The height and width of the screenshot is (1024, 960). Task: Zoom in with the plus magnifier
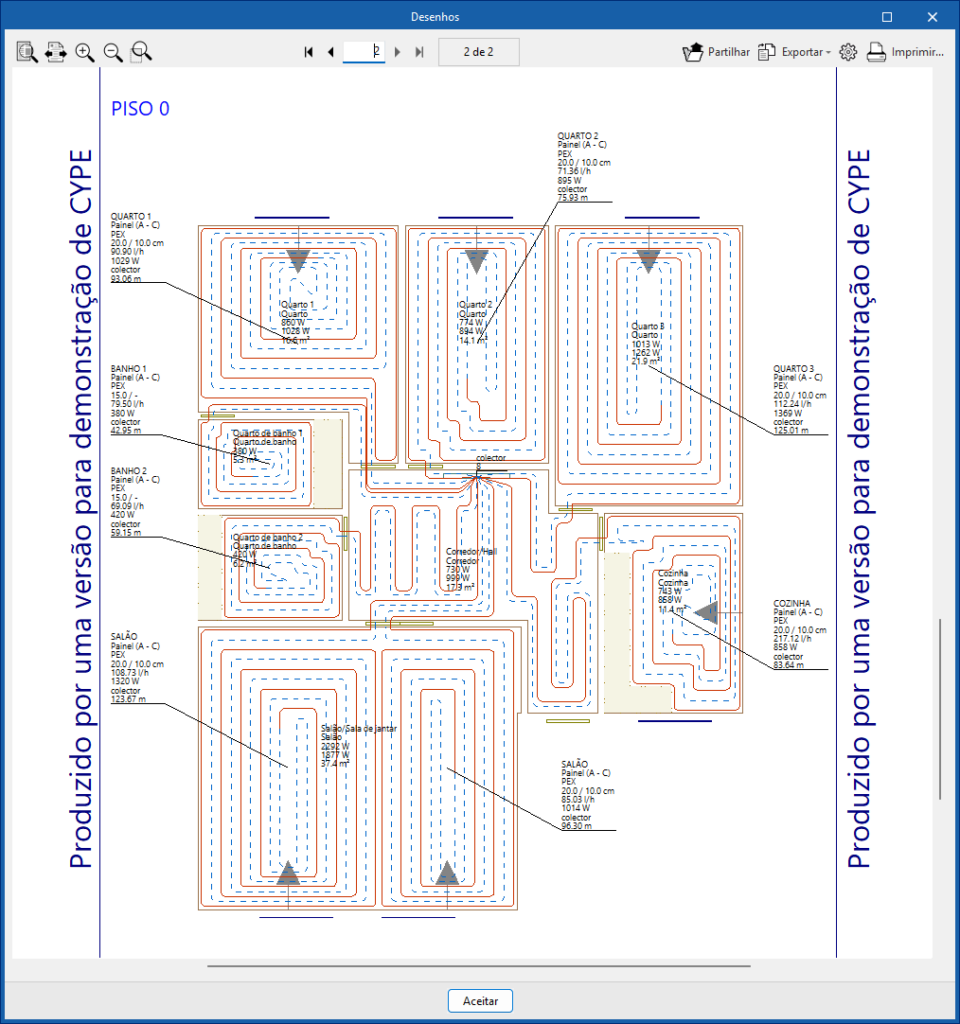(84, 52)
